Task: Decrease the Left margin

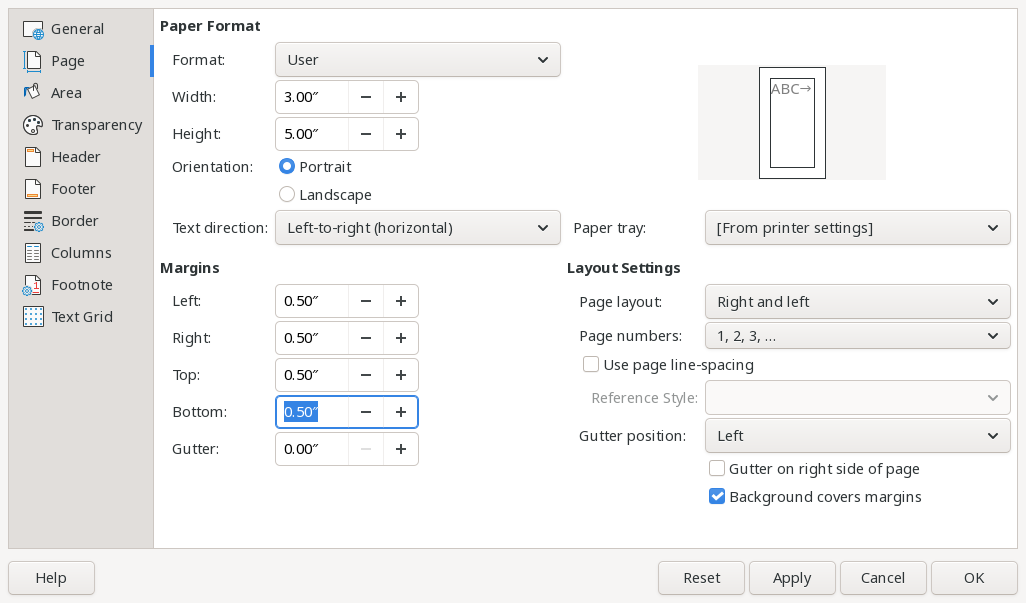Action: [366, 301]
